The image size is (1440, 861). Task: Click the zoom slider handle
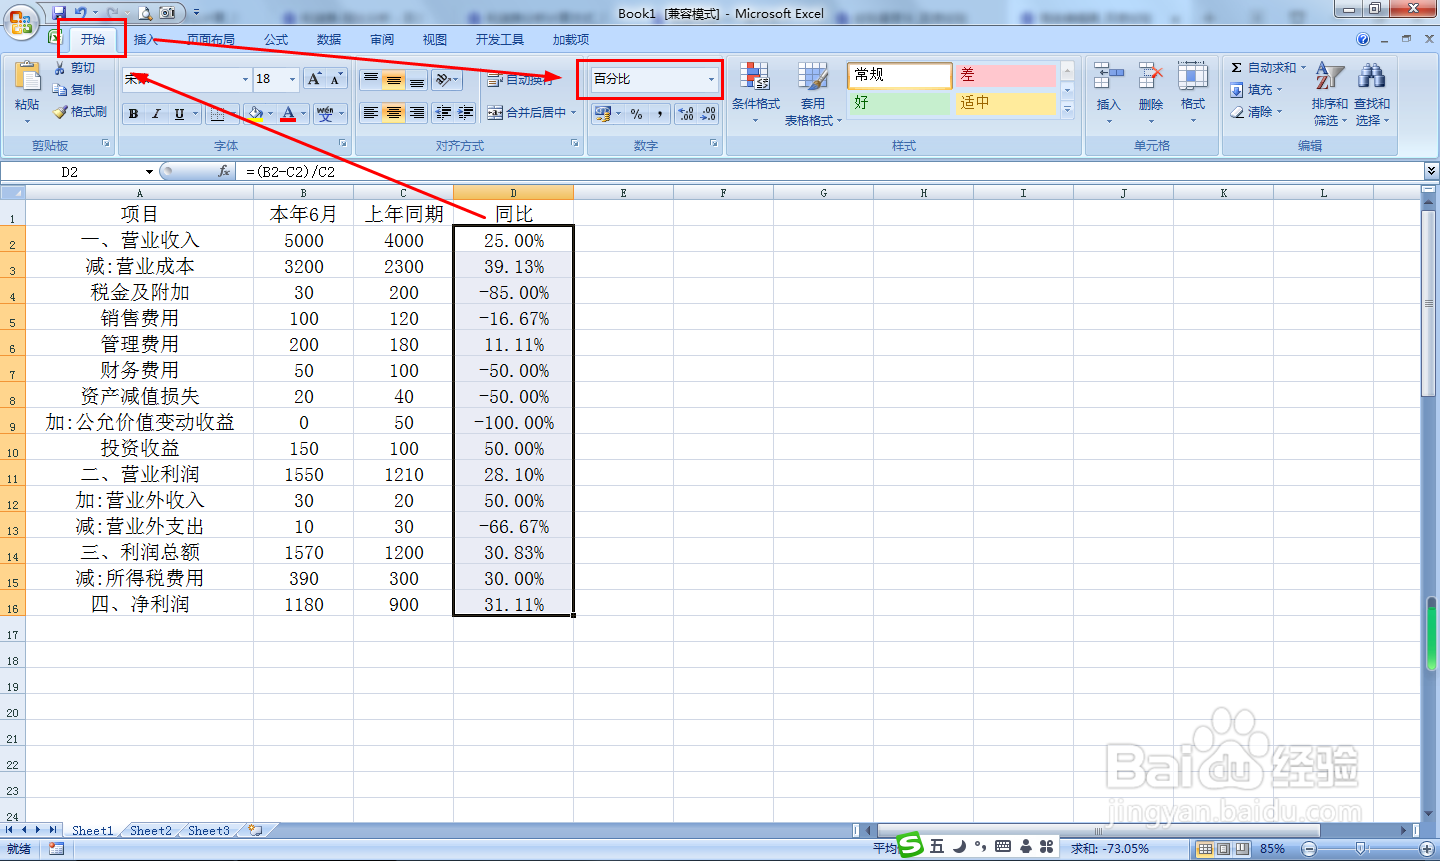point(1359,849)
